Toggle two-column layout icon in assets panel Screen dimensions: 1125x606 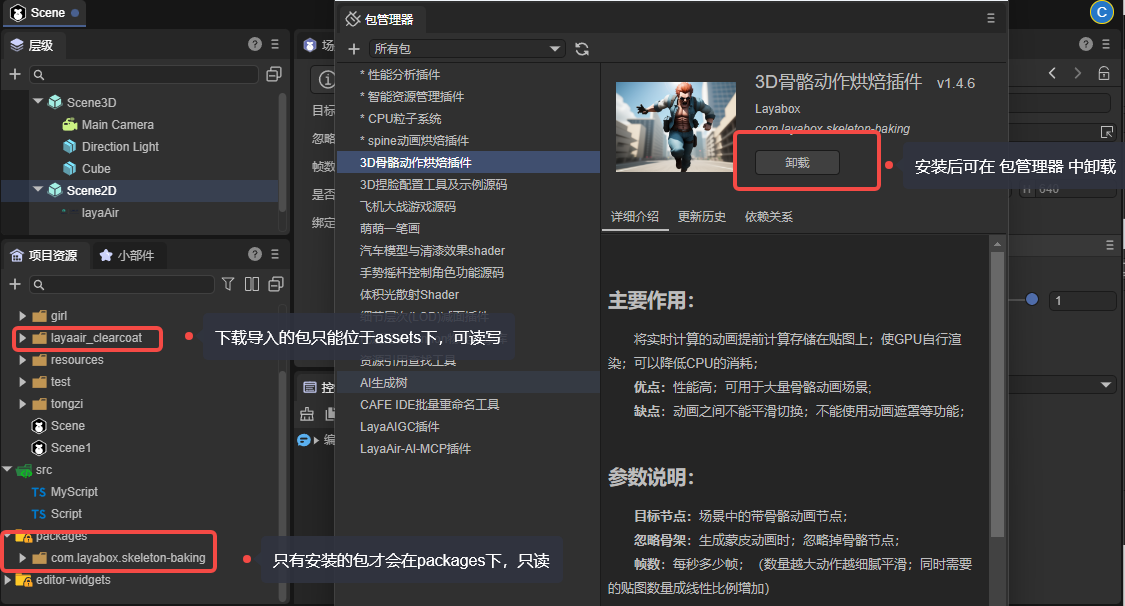pos(252,285)
